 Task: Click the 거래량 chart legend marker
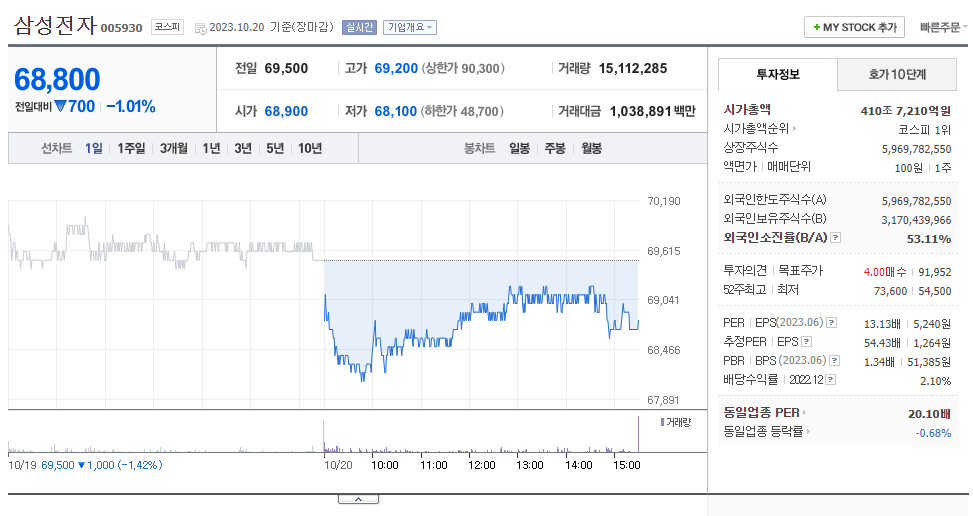point(662,422)
